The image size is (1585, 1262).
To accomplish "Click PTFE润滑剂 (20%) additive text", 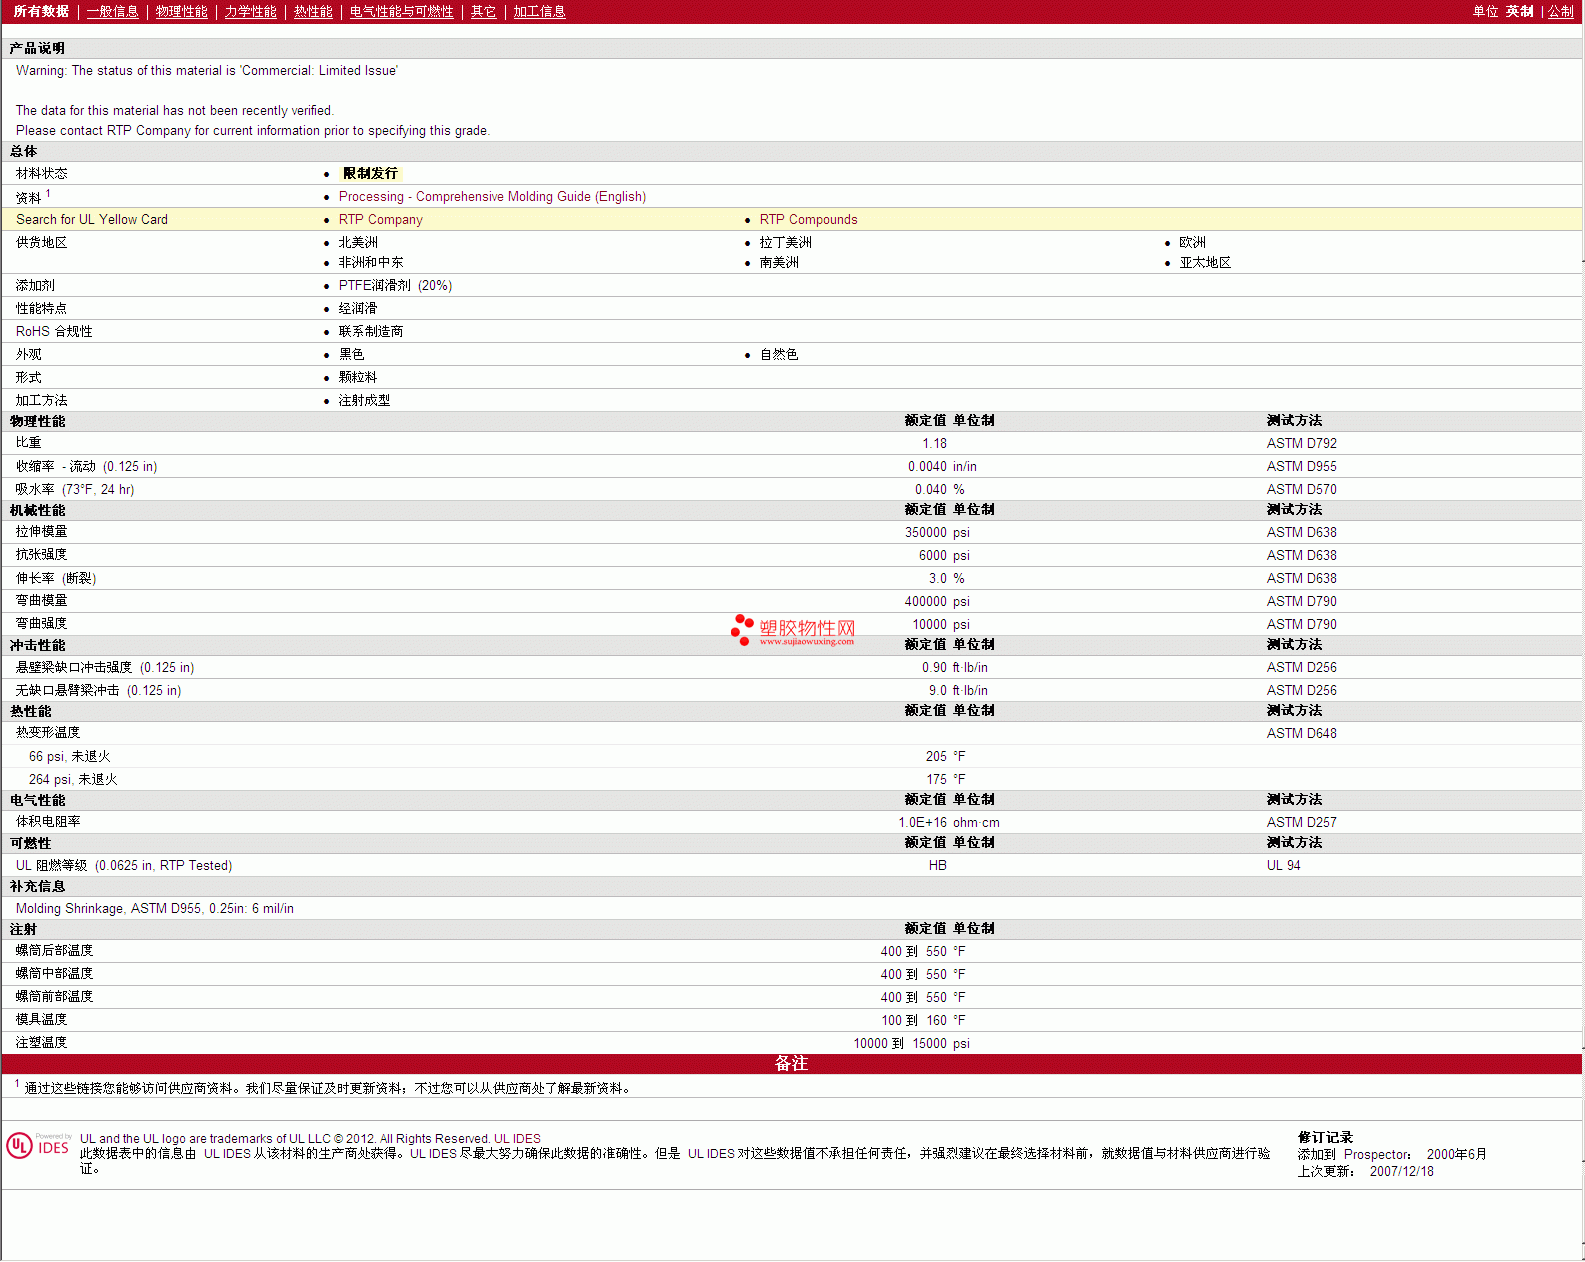I will tap(395, 286).
